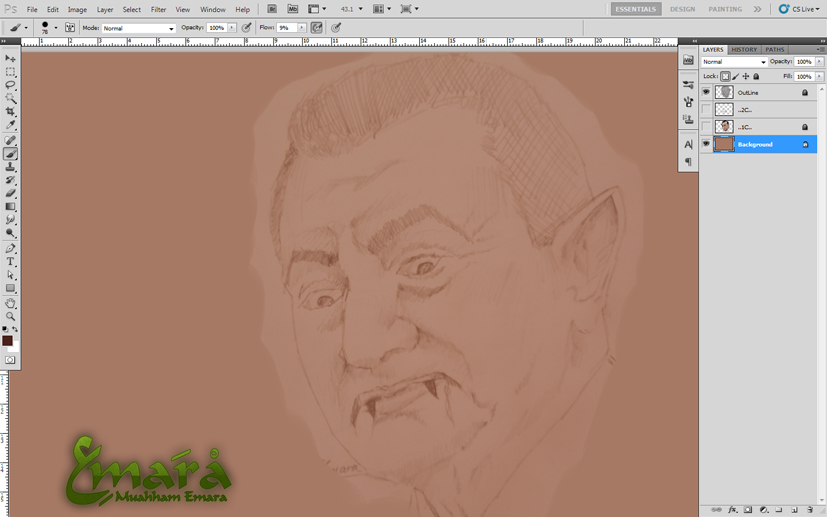The width and height of the screenshot is (827, 517).
Task: Open layer blend mode dropdown
Action: 734,62
